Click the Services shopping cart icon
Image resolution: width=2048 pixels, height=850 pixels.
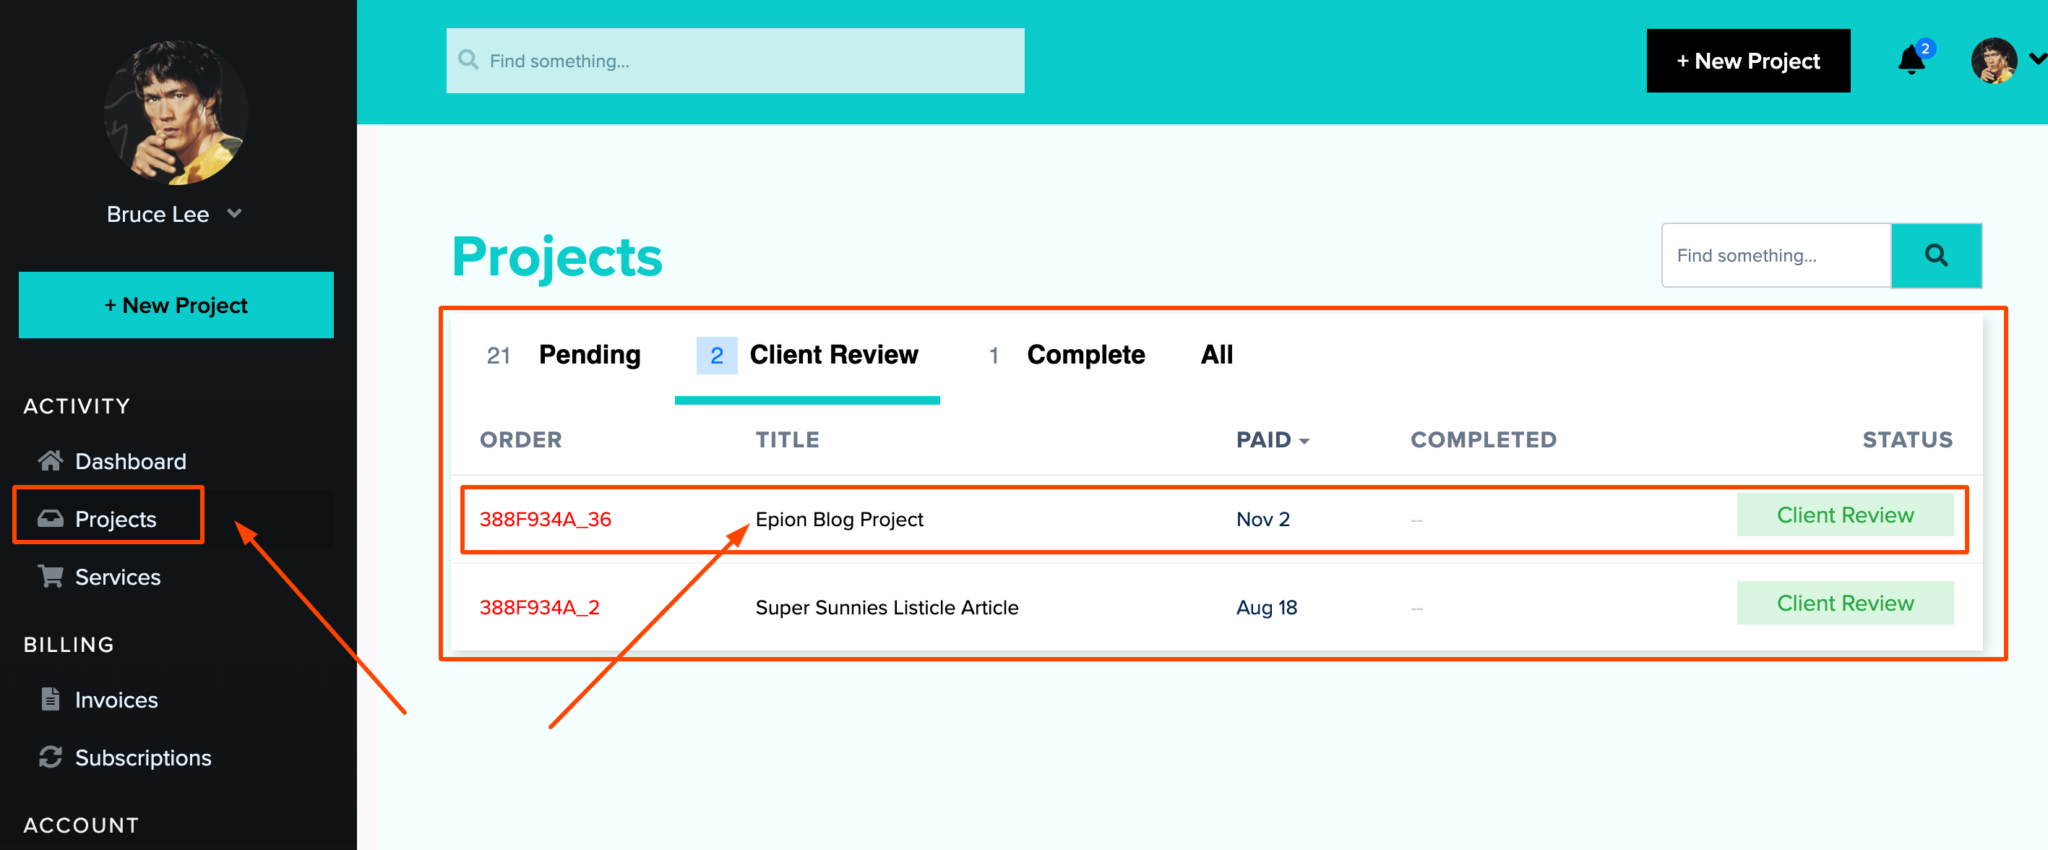50,576
